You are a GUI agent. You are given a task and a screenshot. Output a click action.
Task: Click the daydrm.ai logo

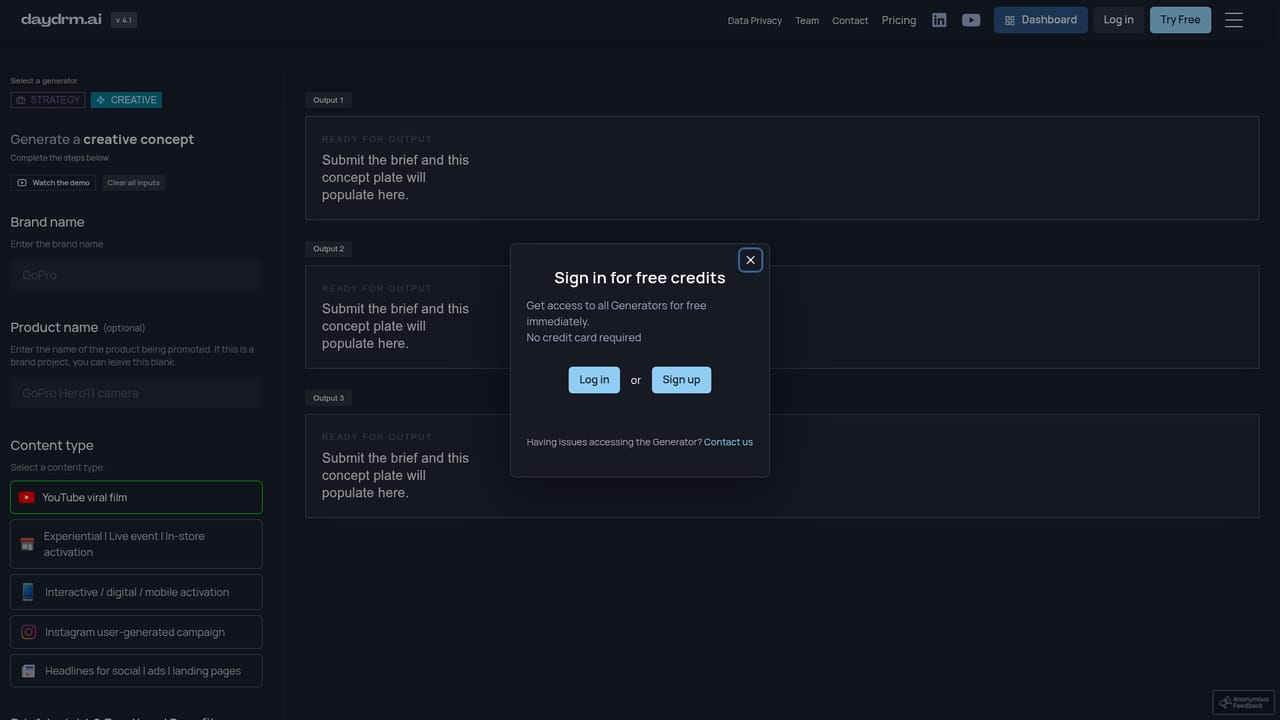pyautogui.click(x=59, y=20)
